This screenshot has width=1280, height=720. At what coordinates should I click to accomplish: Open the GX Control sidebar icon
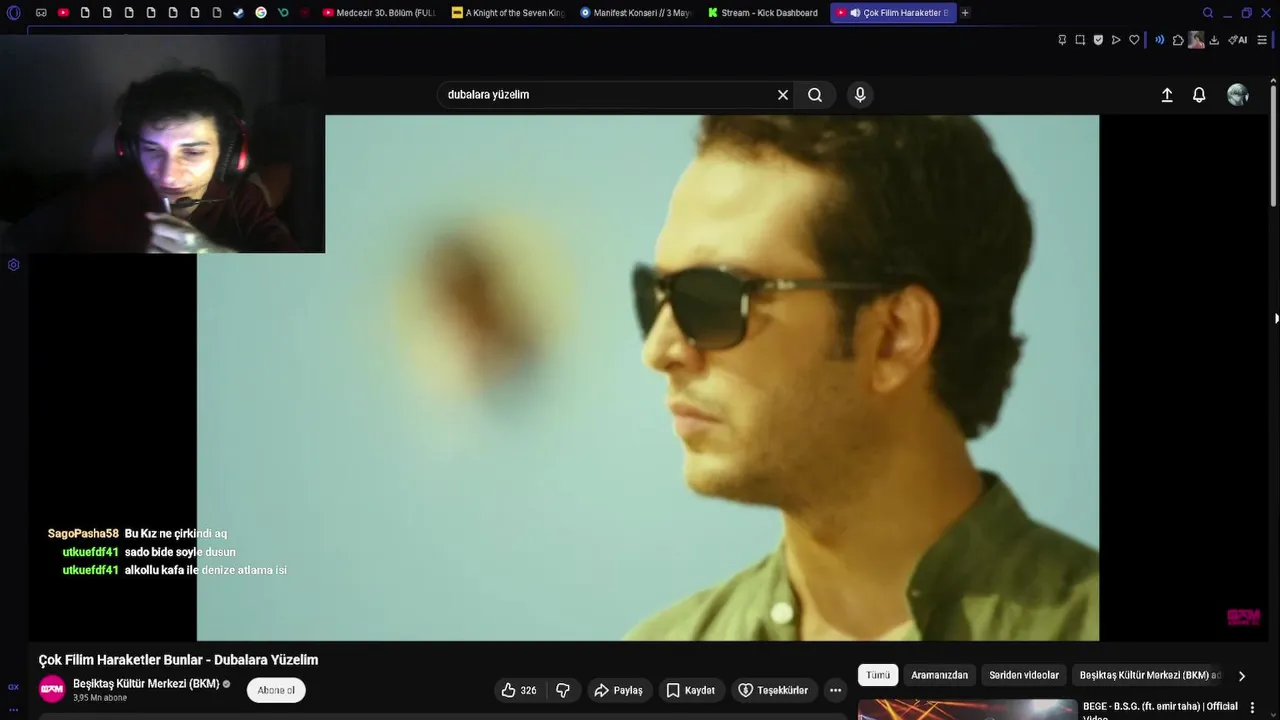[13, 687]
